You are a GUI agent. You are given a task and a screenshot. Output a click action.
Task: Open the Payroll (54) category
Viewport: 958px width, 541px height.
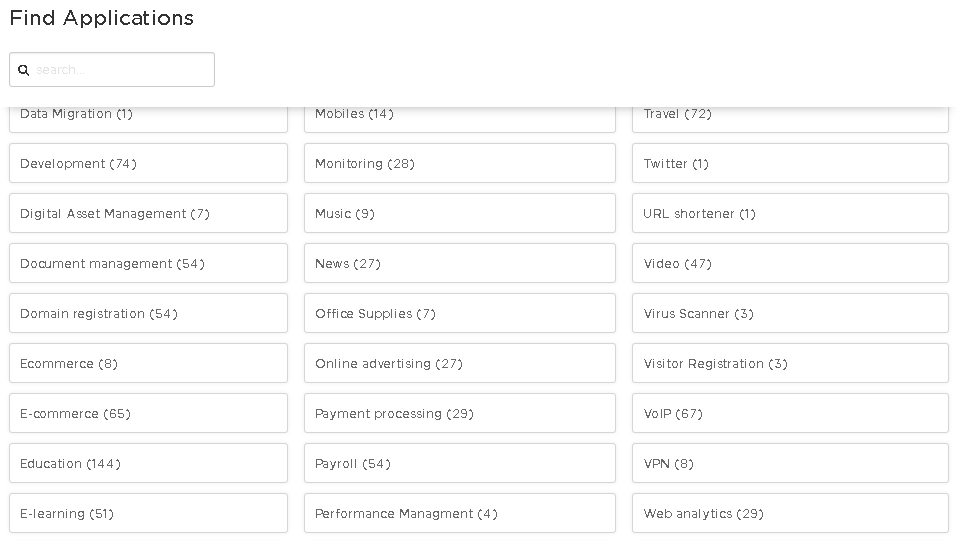459,463
